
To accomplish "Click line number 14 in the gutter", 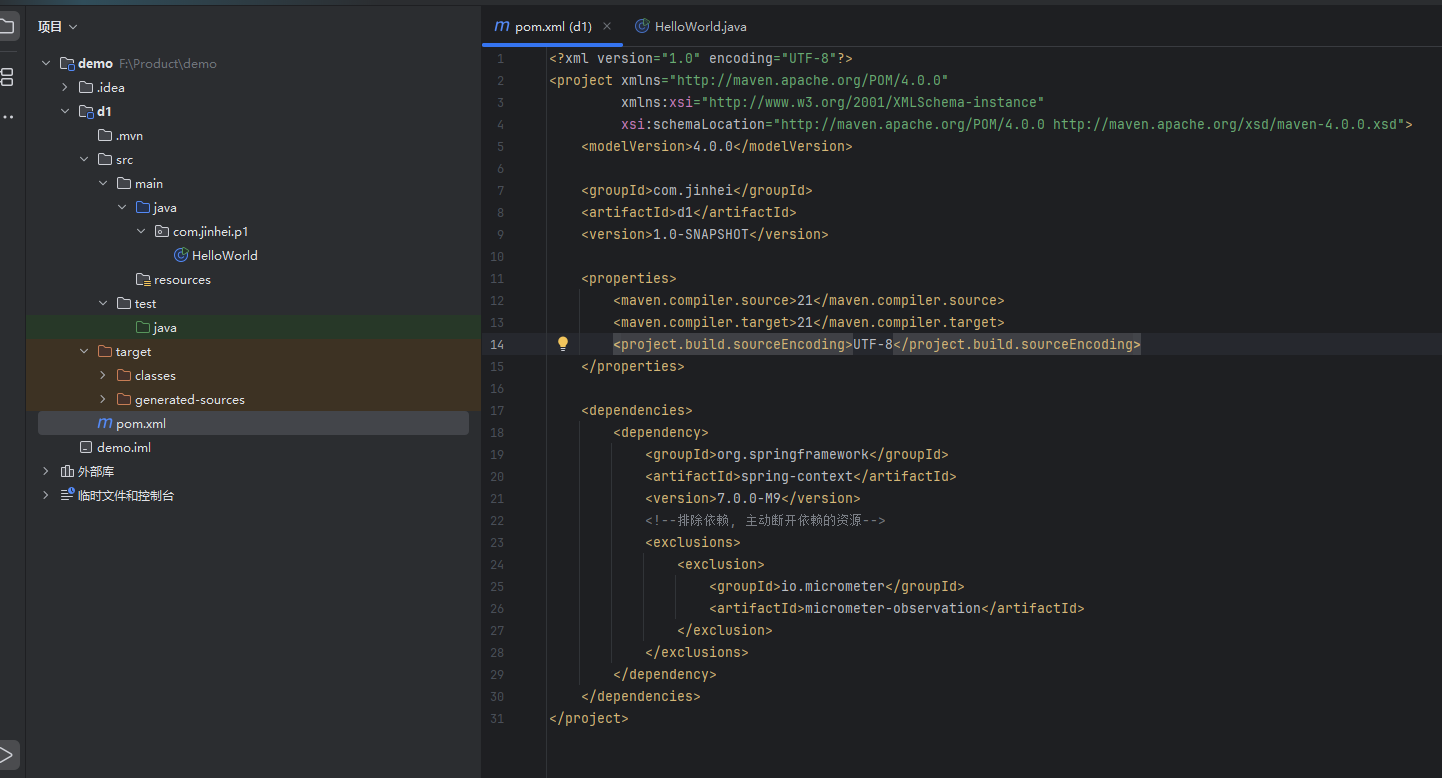I will tap(498, 344).
